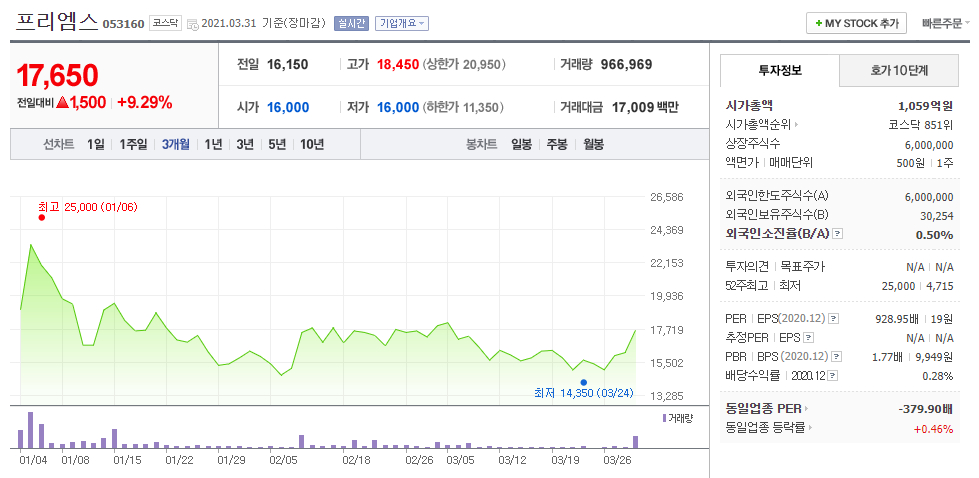The image size is (979, 478).
Task: Select 3개월 line chart period
Action: (175, 145)
